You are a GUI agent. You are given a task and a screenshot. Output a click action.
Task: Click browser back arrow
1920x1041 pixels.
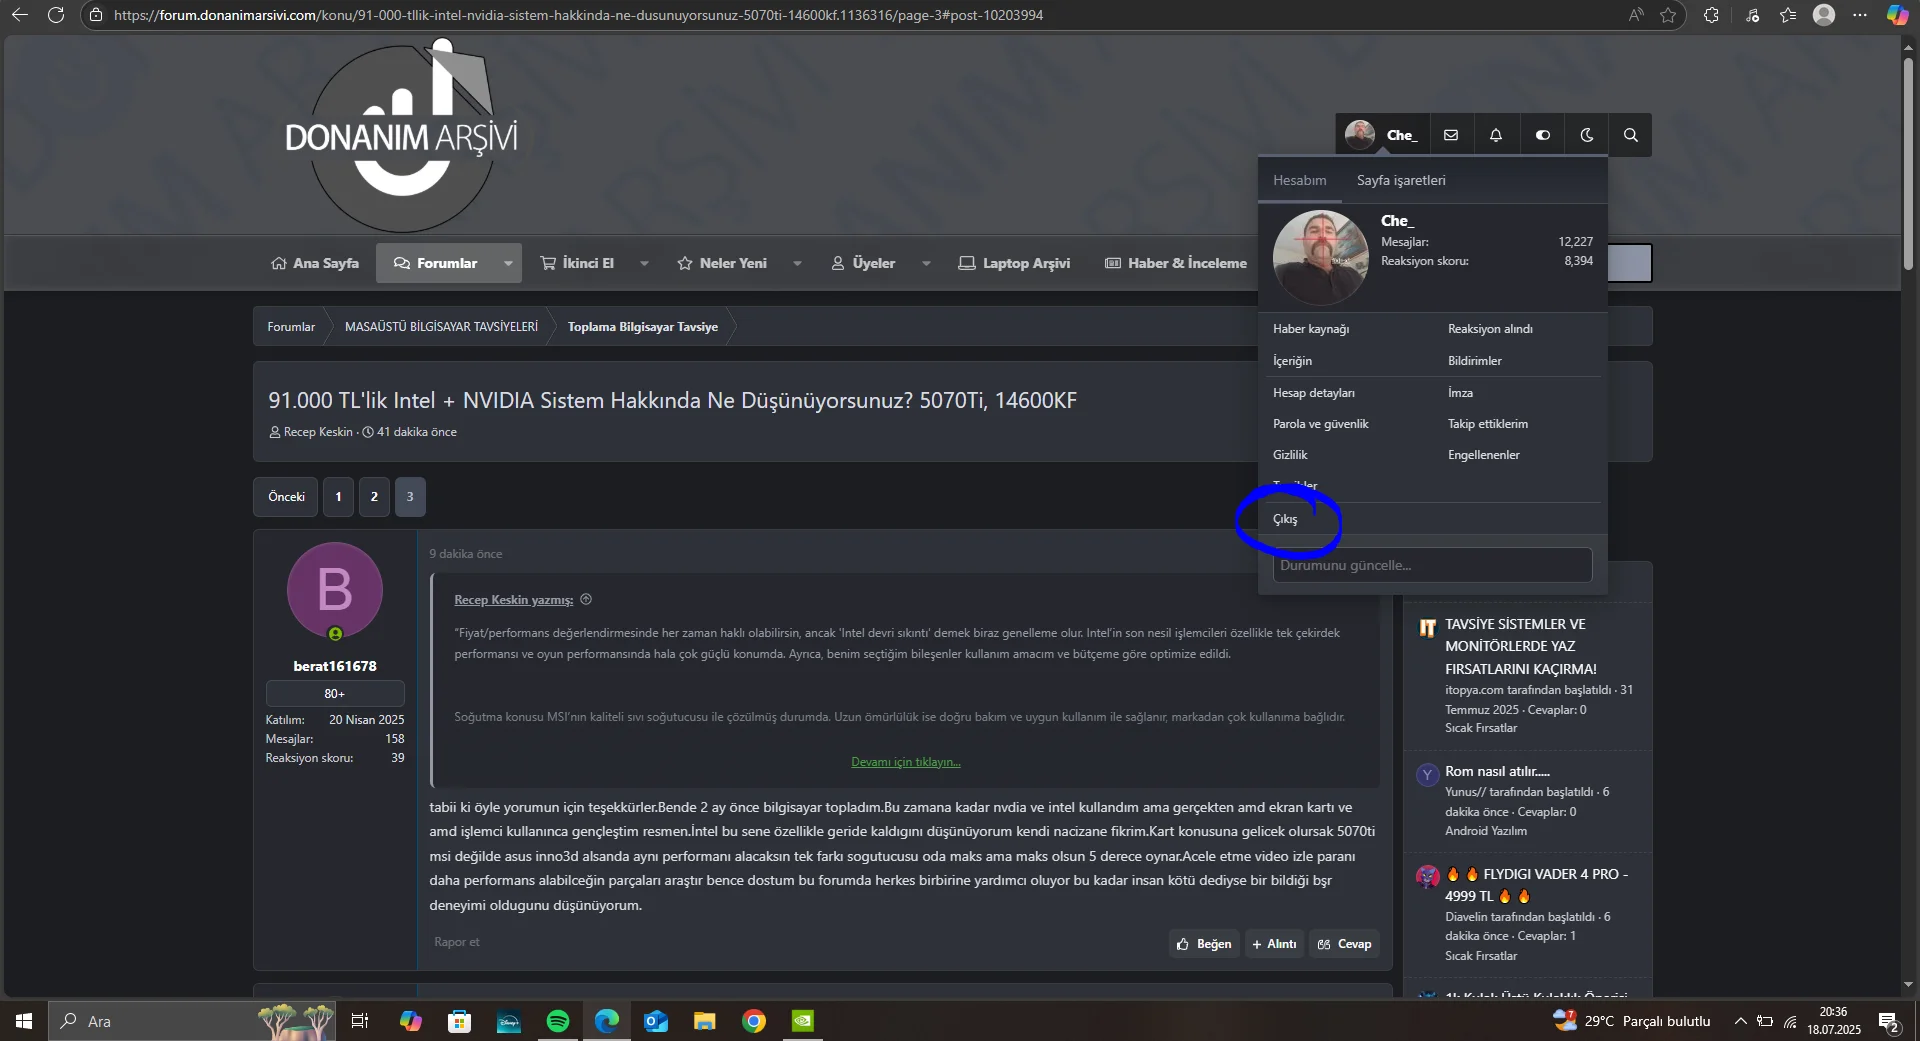(x=20, y=15)
